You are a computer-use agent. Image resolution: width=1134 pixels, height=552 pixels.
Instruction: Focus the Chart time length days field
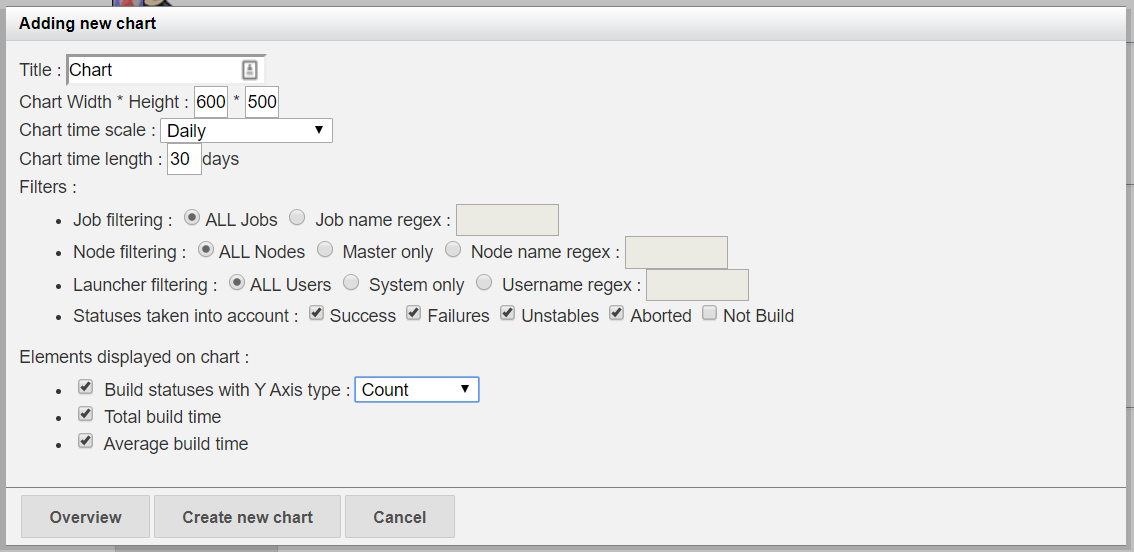(x=184, y=159)
